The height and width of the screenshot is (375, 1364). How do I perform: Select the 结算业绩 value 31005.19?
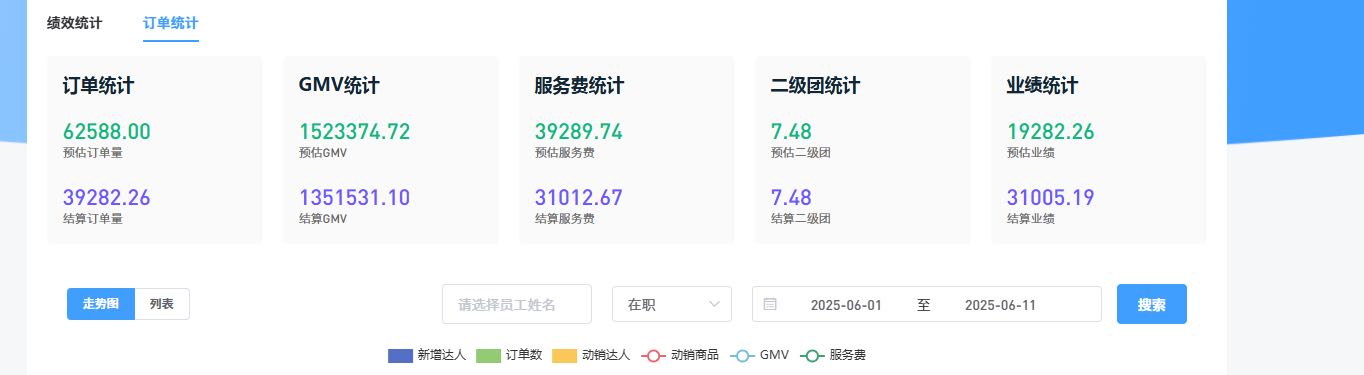click(x=1051, y=198)
